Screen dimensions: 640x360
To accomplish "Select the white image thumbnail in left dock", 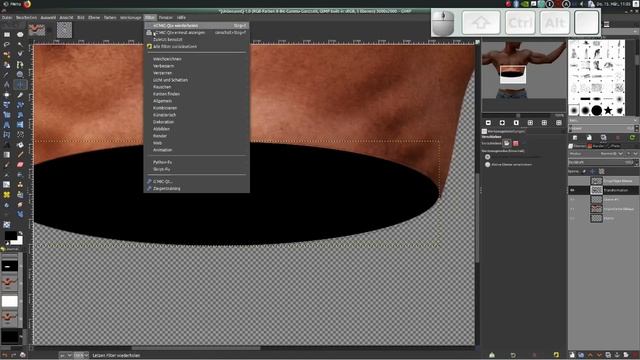I will (x=10, y=301).
